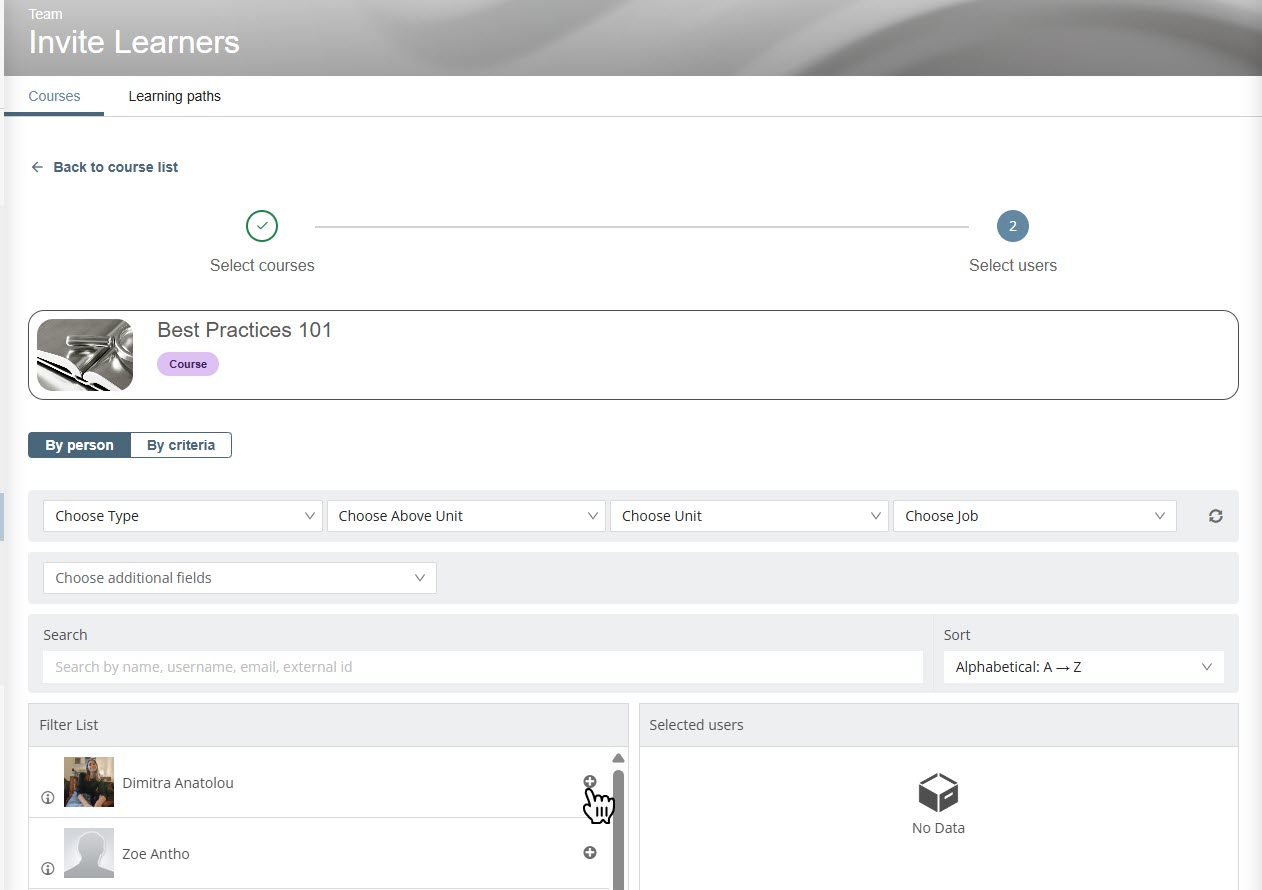This screenshot has height=890, width=1262.
Task: Expand the Choose Job dropdown
Action: pyautogui.click(x=1034, y=516)
